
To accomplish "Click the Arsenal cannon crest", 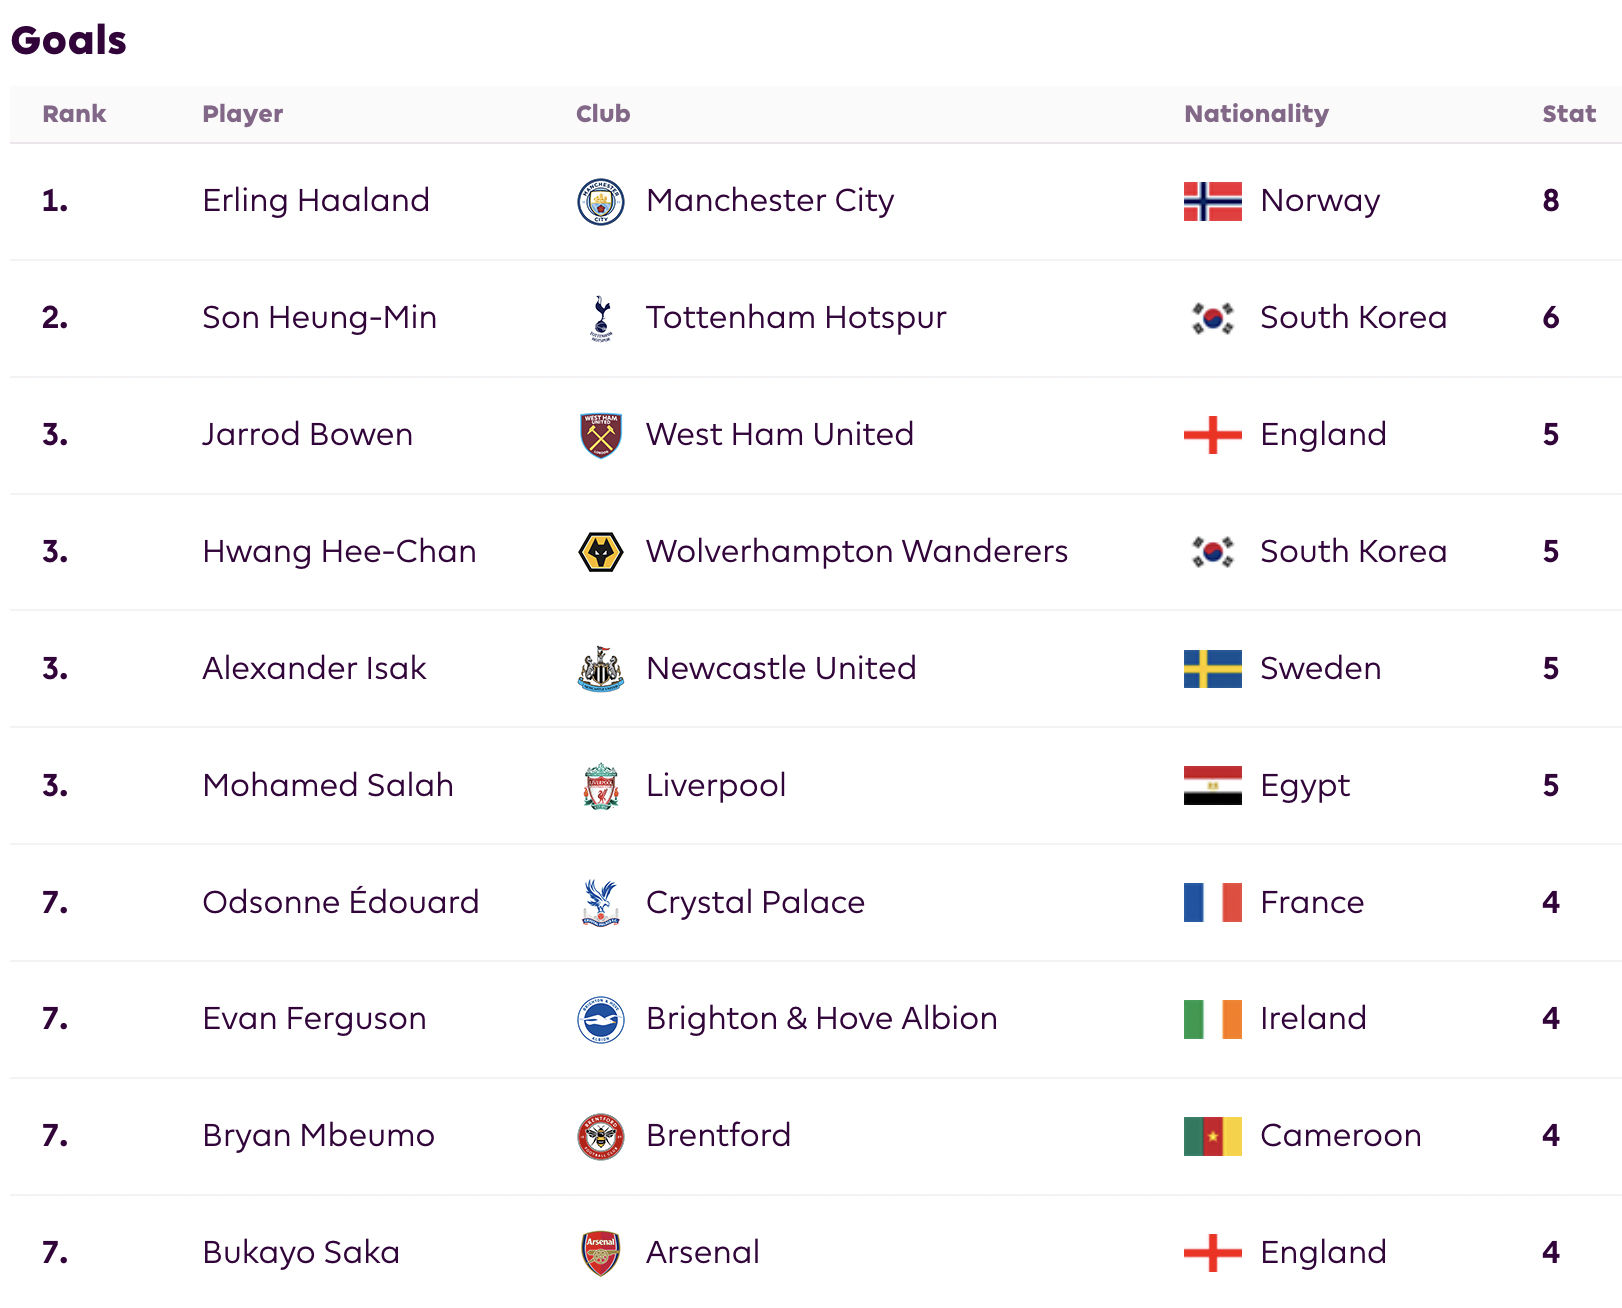I will click(601, 1253).
